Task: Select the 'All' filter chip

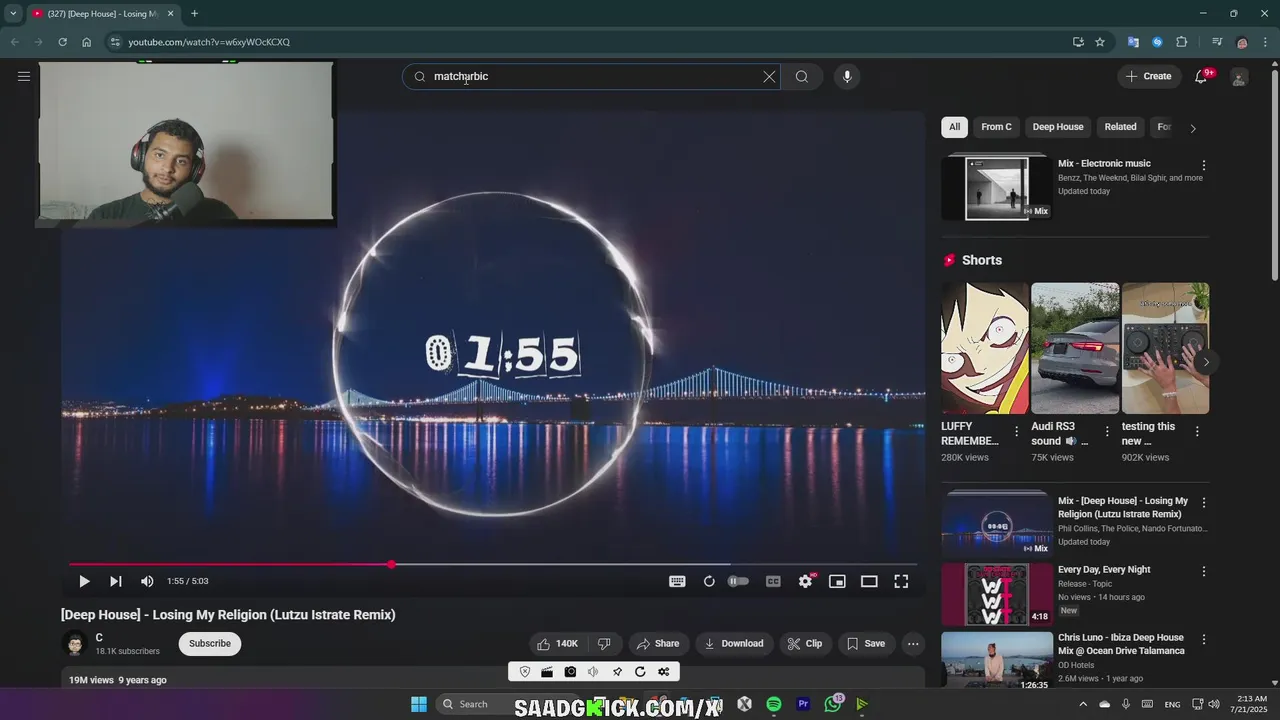Action: (x=954, y=127)
